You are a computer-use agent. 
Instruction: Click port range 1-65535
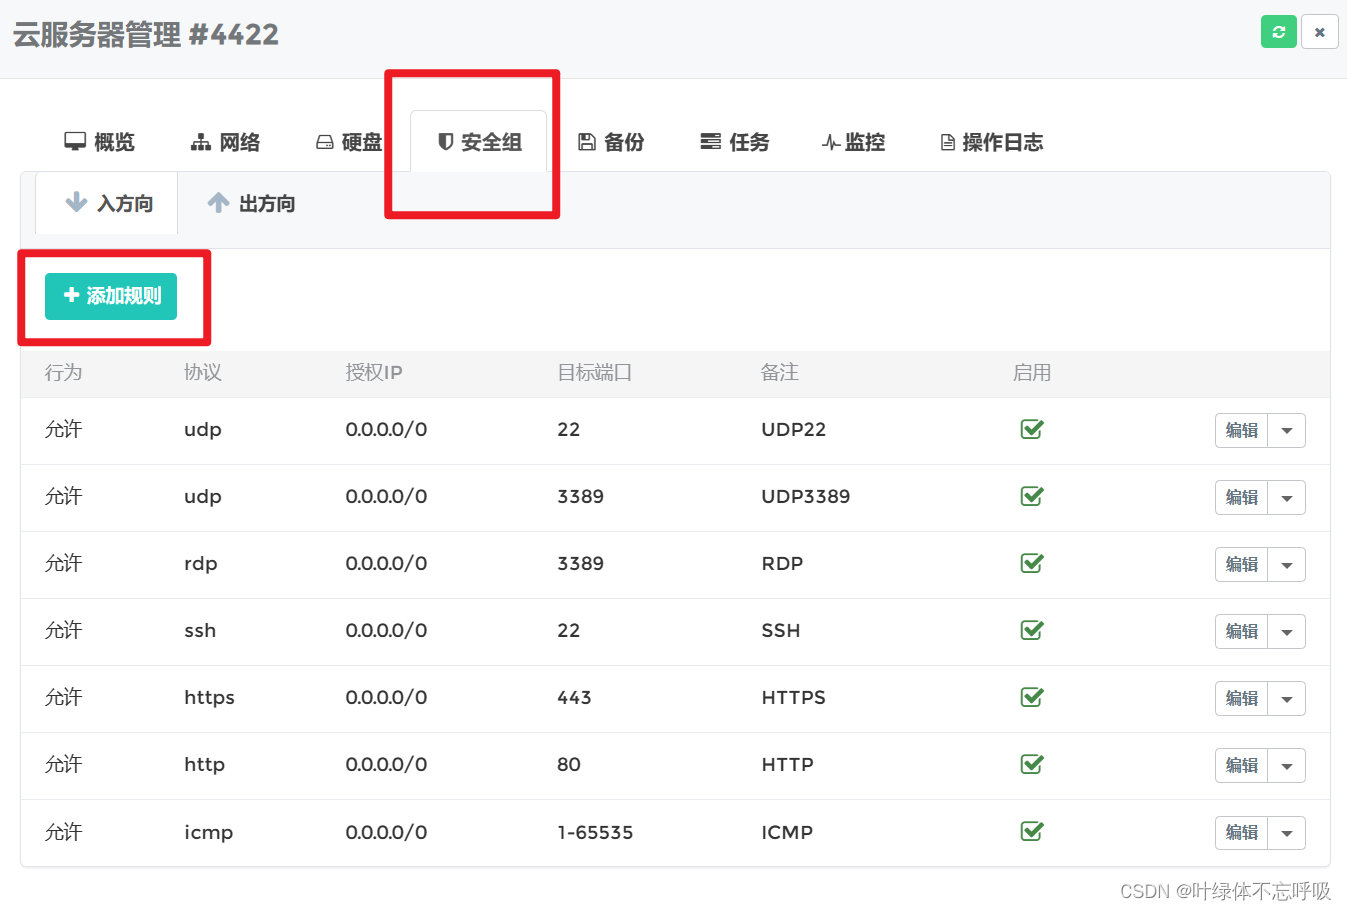(595, 832)
